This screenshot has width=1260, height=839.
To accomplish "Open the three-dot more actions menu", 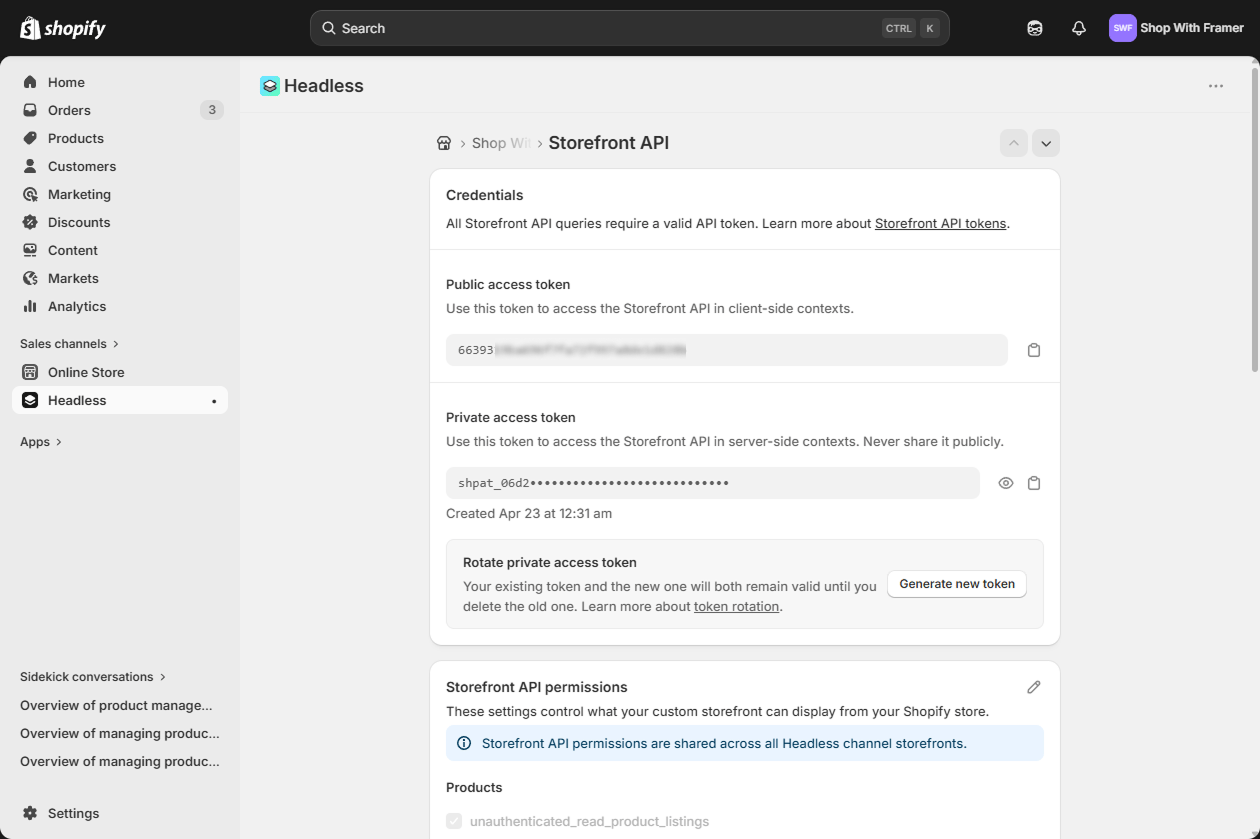I will pos(1216,86).
